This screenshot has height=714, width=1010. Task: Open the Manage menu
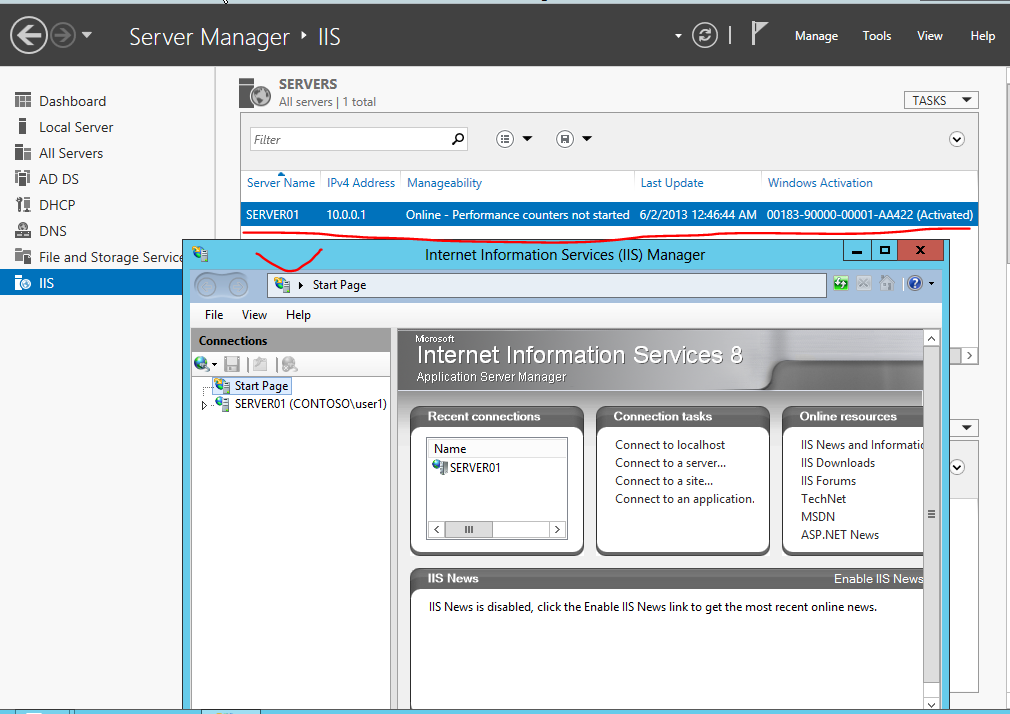click(x=816, y=36)
